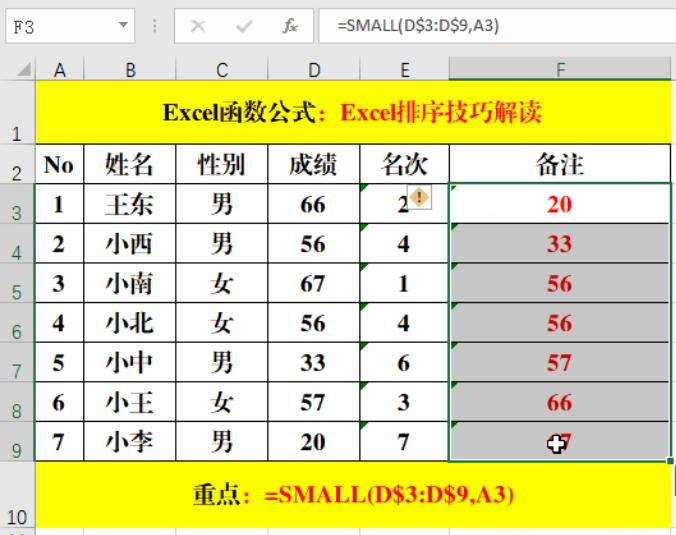Screen dimensions: 676x535
Task: Select column E header
Action: pyautogui.click(x=404, y=70)
